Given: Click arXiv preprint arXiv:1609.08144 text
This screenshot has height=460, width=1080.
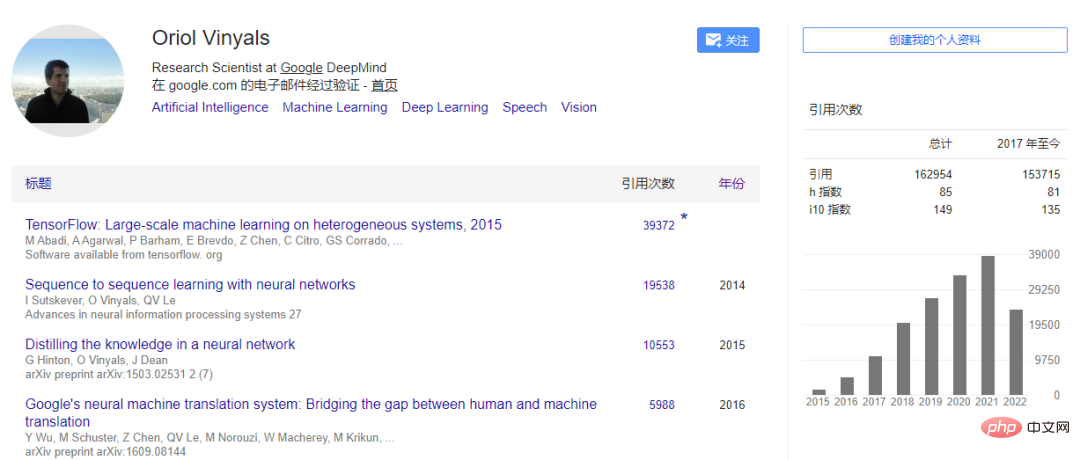Looking at the screenshot, I should pyautogui.click(x=105, y=452).
